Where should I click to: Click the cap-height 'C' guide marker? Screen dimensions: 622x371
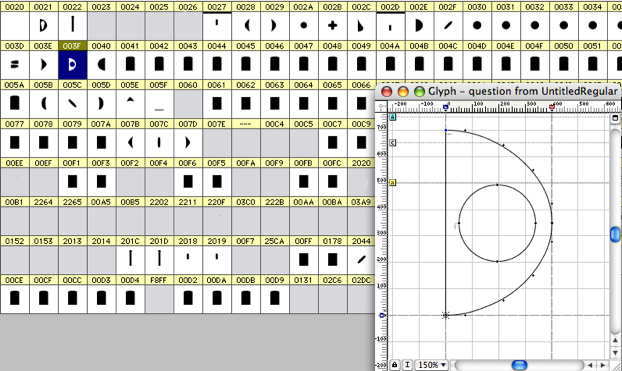[x=392, y=143]
